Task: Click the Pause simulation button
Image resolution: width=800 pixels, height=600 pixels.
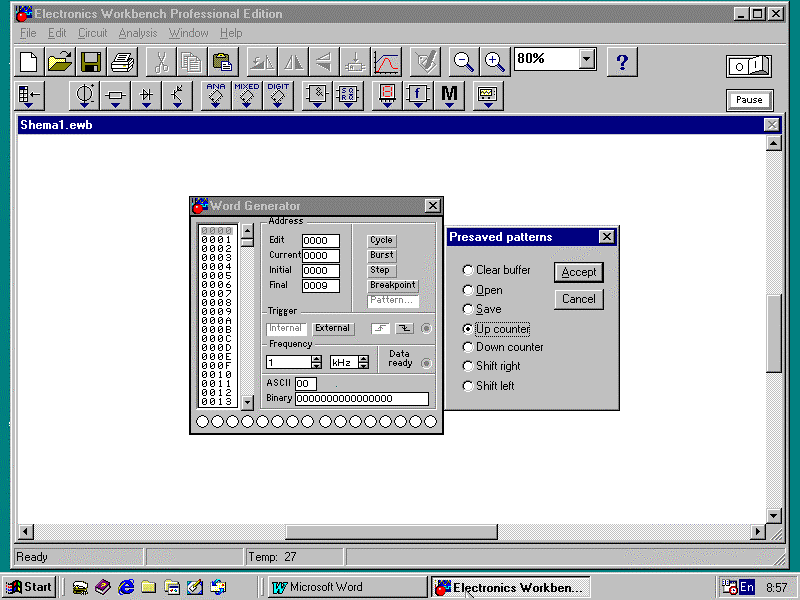Action: 749,100
